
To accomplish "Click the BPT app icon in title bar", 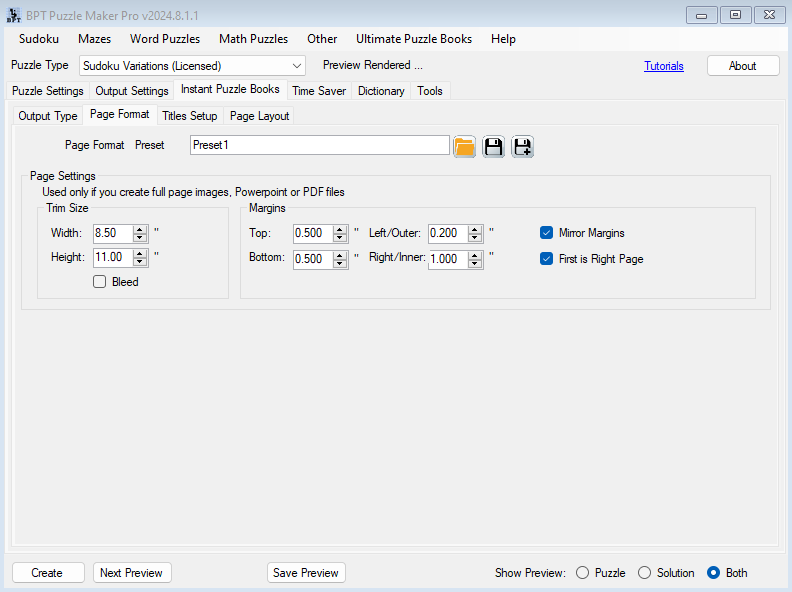I will (x=13, y=15).
